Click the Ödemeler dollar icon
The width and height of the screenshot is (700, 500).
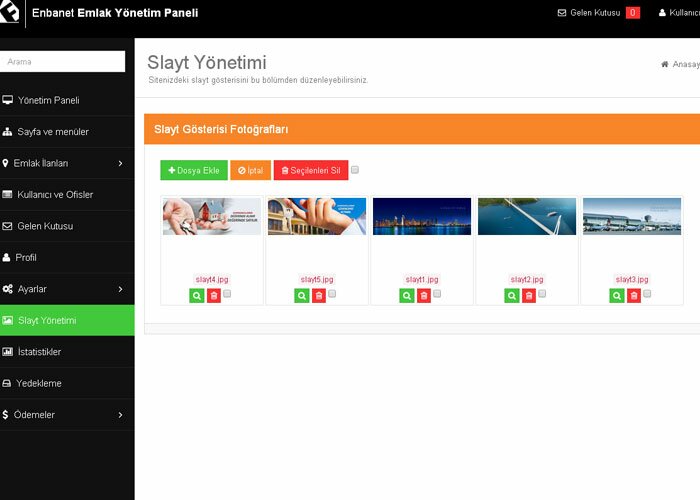coord(5,415)
